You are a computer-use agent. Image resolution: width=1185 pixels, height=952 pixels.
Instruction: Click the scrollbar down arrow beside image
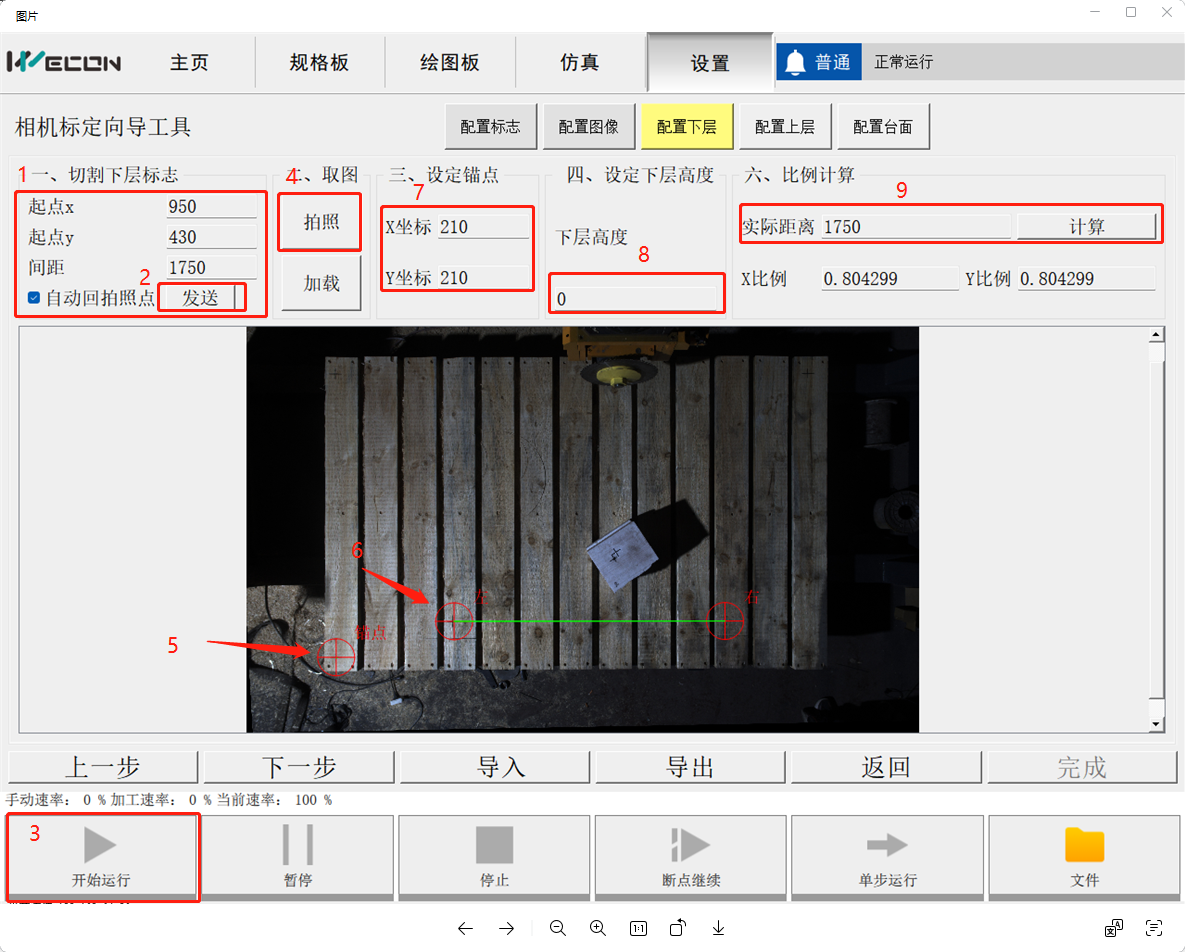tap(1156, 723)
